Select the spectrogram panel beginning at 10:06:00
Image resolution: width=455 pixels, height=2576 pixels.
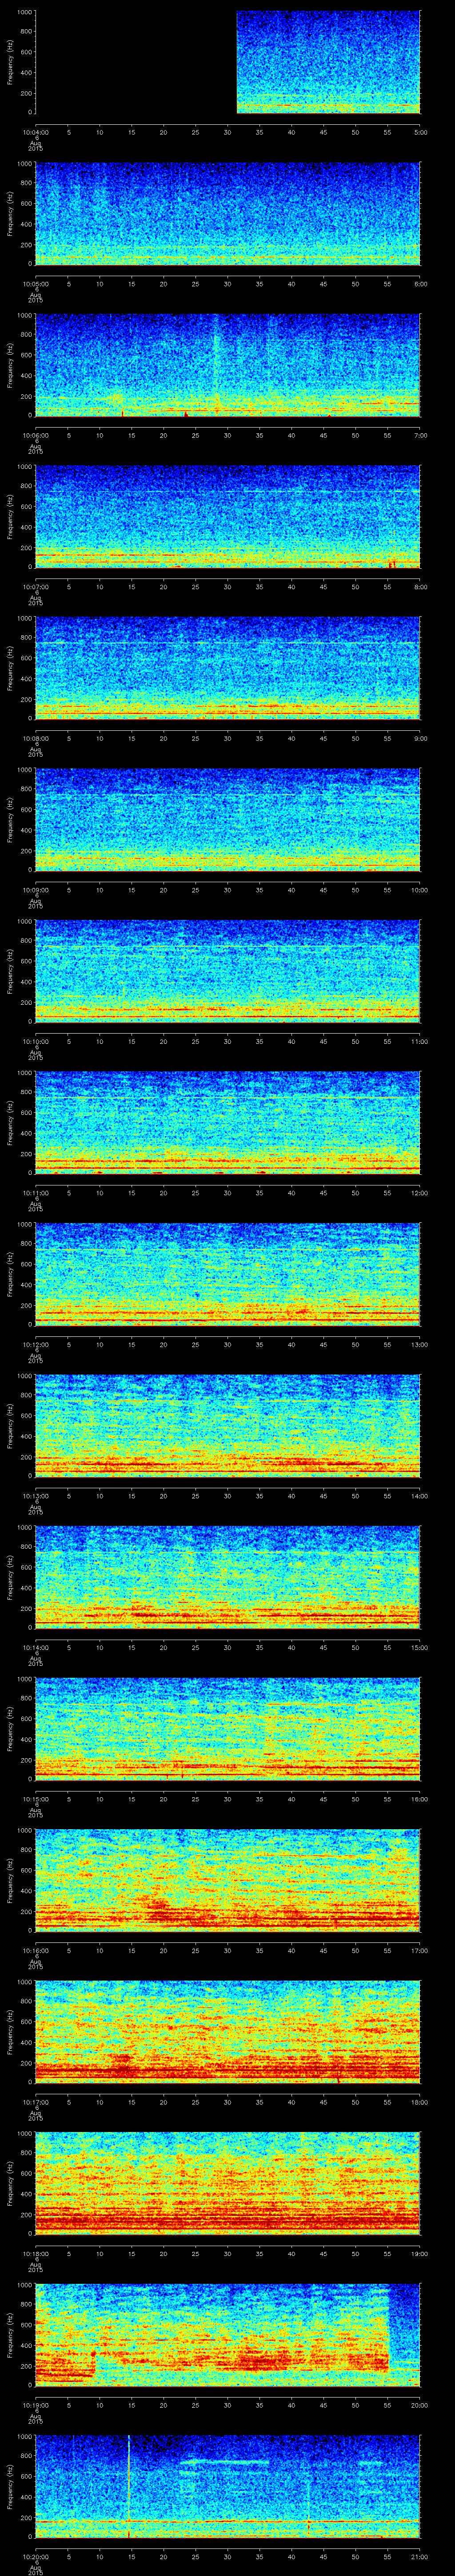[x=227, y=365]
